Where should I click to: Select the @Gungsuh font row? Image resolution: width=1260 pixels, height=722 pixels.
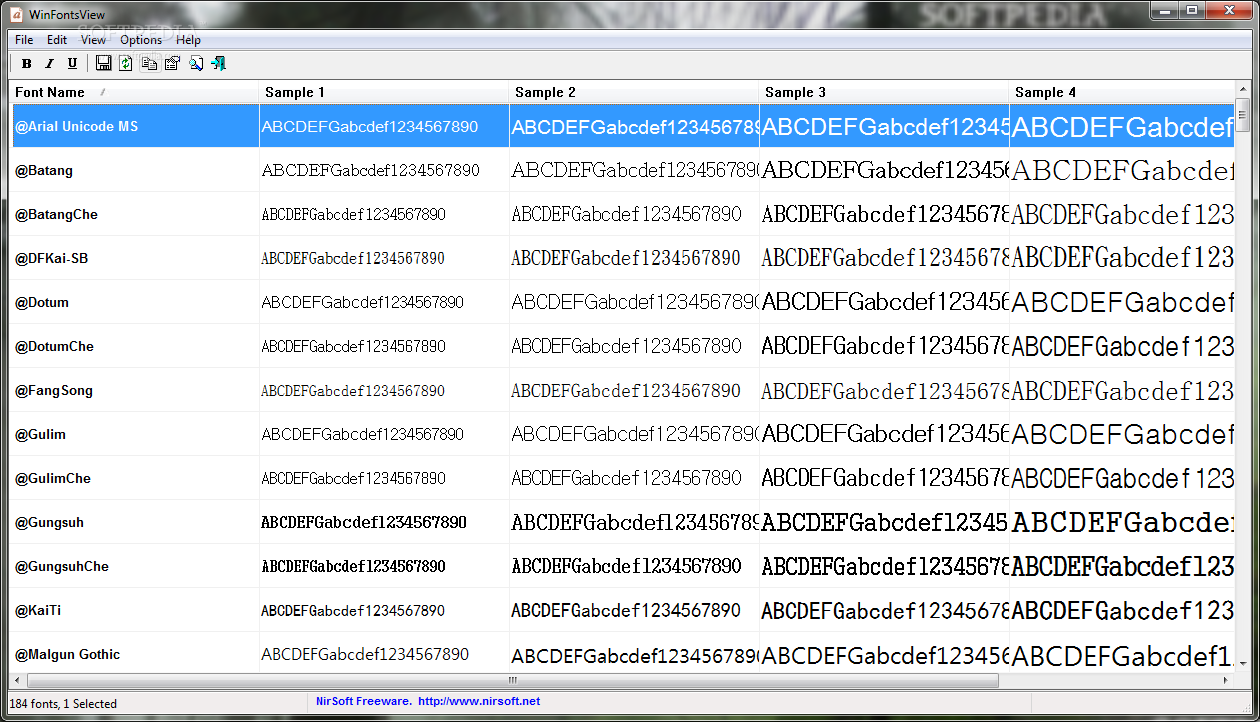(622, 522)
